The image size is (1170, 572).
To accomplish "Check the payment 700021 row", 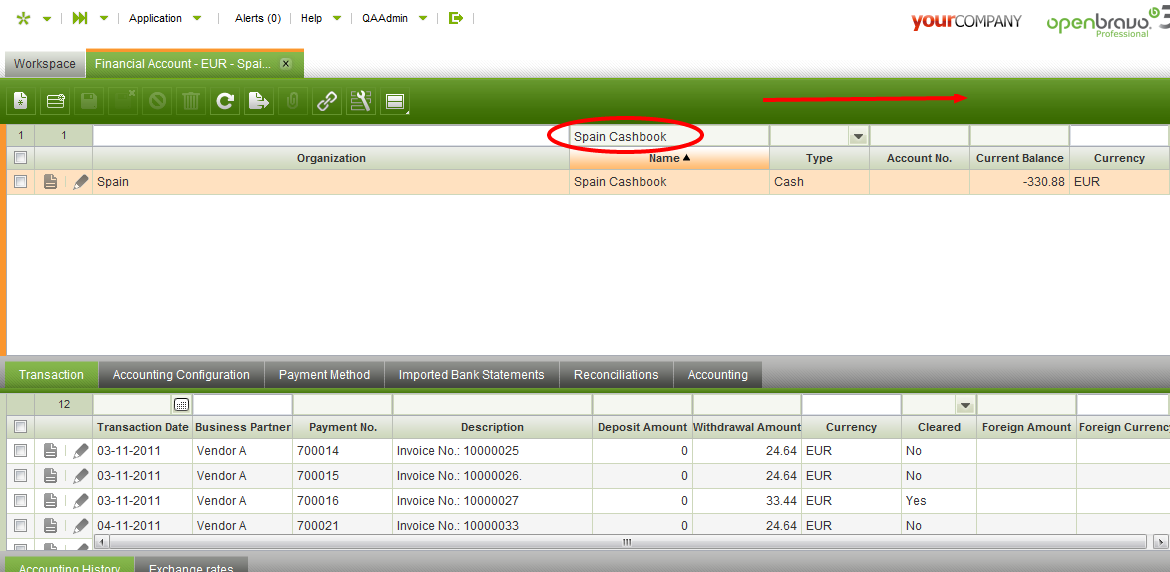I will (21, 526).
